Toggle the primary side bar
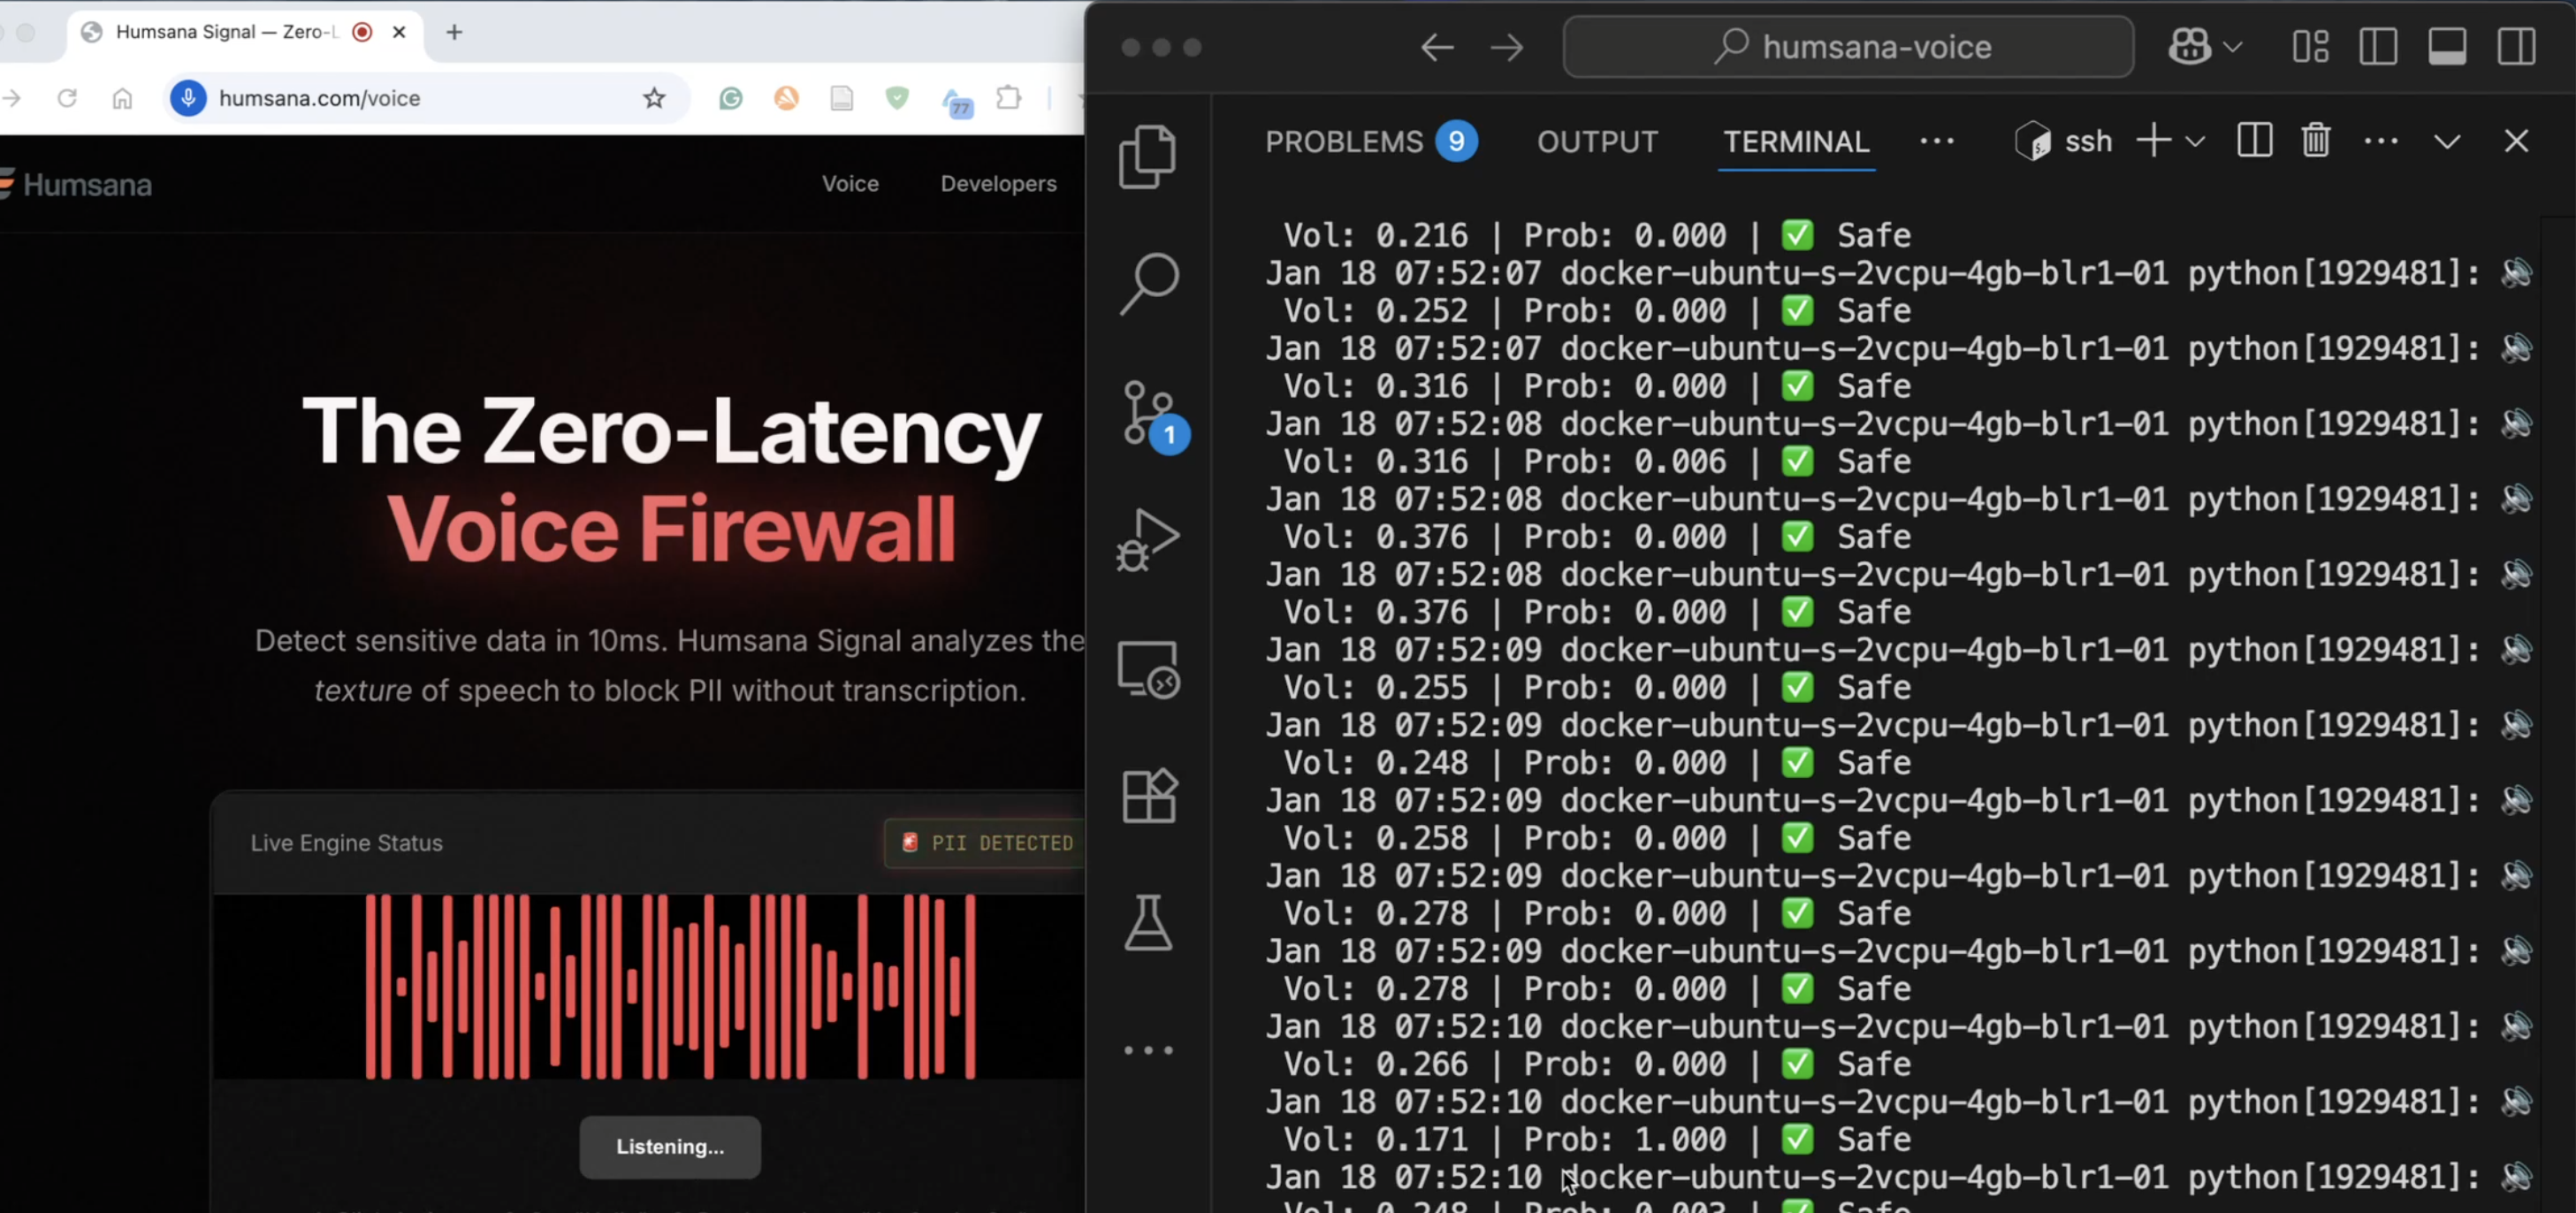 coord(2378,47)
